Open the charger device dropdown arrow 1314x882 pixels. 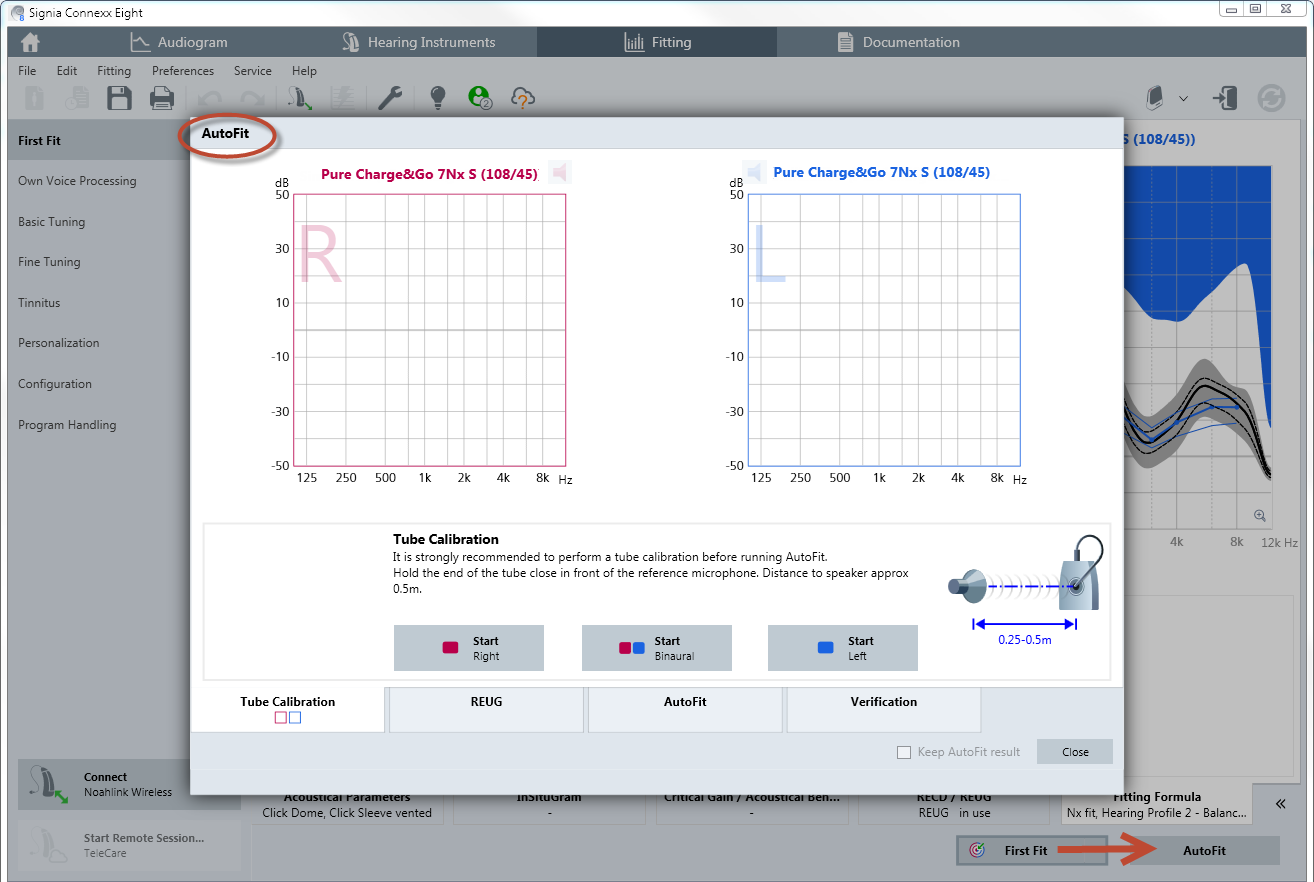1183,98
